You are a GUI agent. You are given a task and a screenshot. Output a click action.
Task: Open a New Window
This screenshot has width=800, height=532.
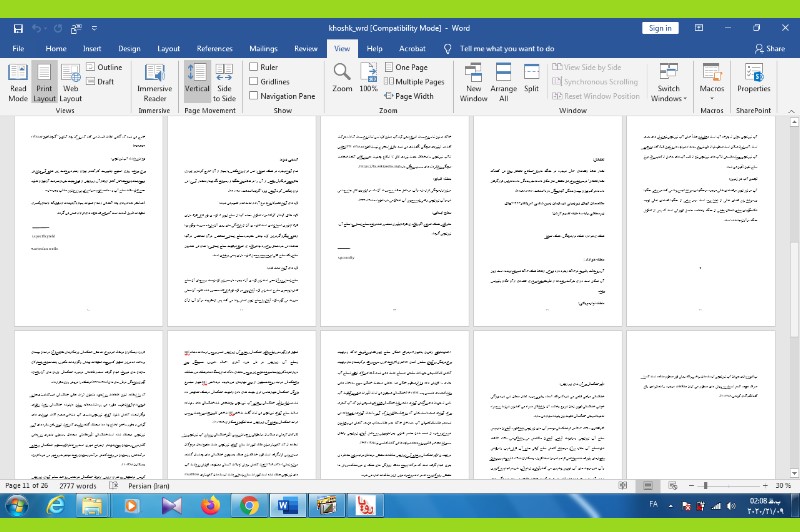pos(473,82)
